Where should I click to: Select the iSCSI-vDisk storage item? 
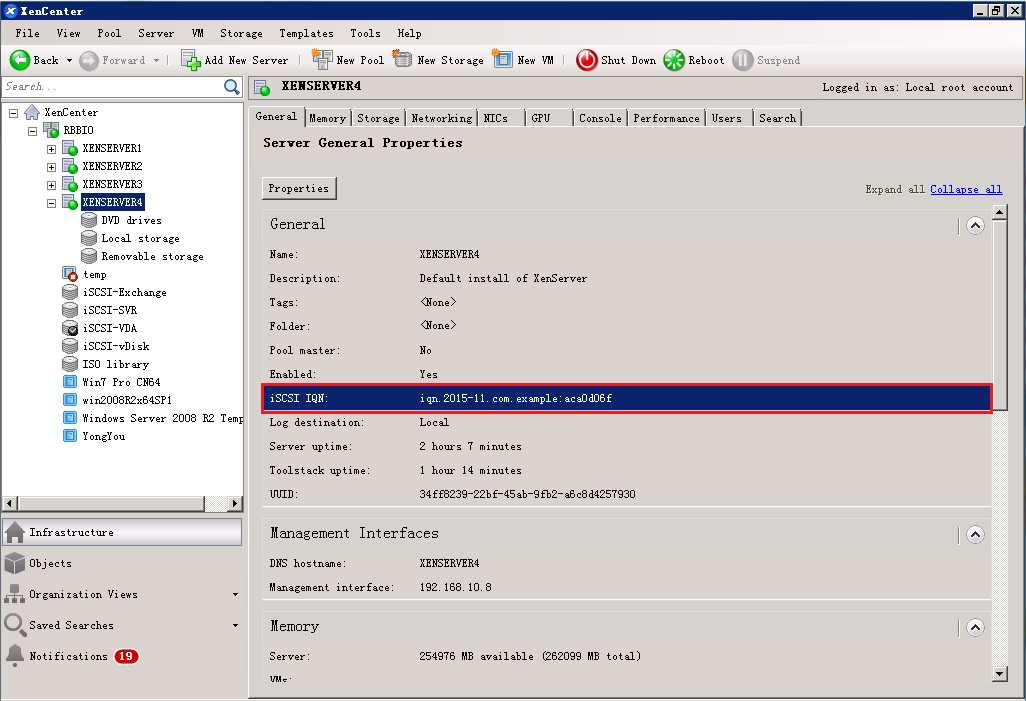(x=116, y=346)
